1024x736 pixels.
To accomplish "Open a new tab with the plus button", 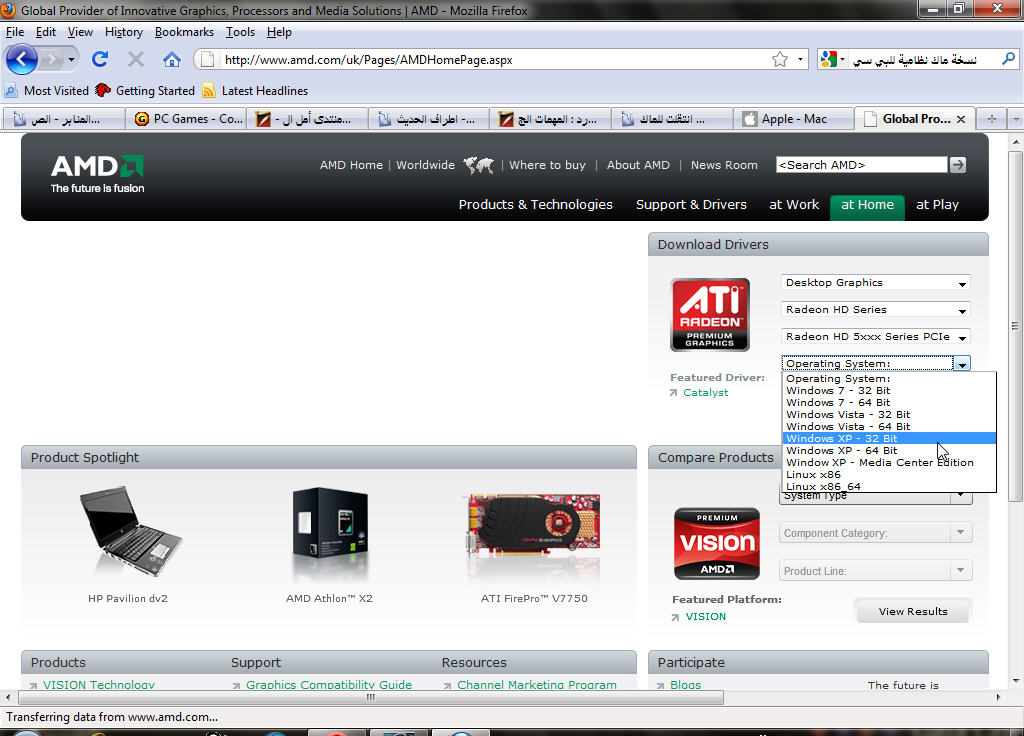I will coord(991,119).
